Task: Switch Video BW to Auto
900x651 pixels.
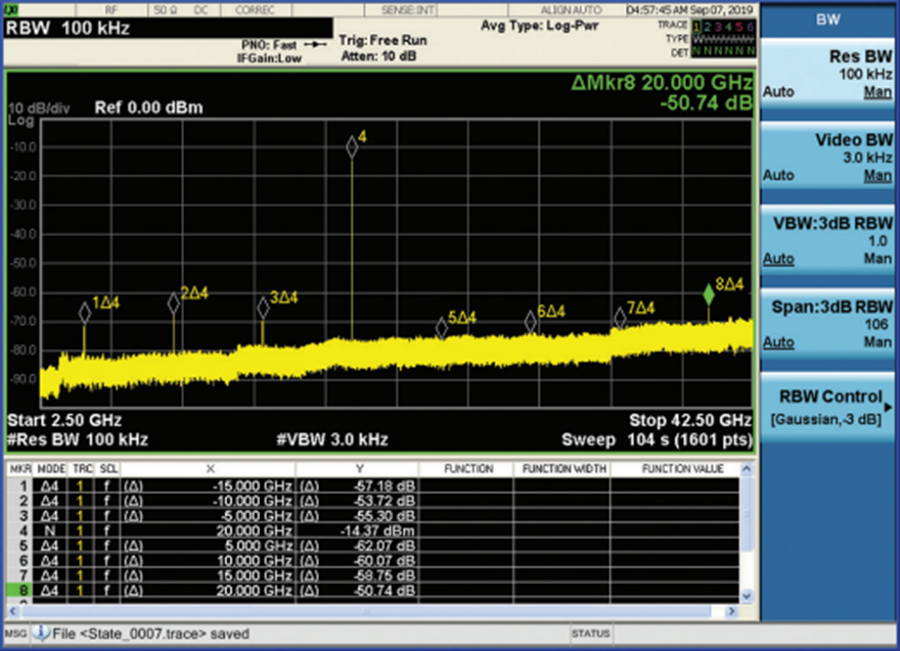Action: (x=779, y=175)
